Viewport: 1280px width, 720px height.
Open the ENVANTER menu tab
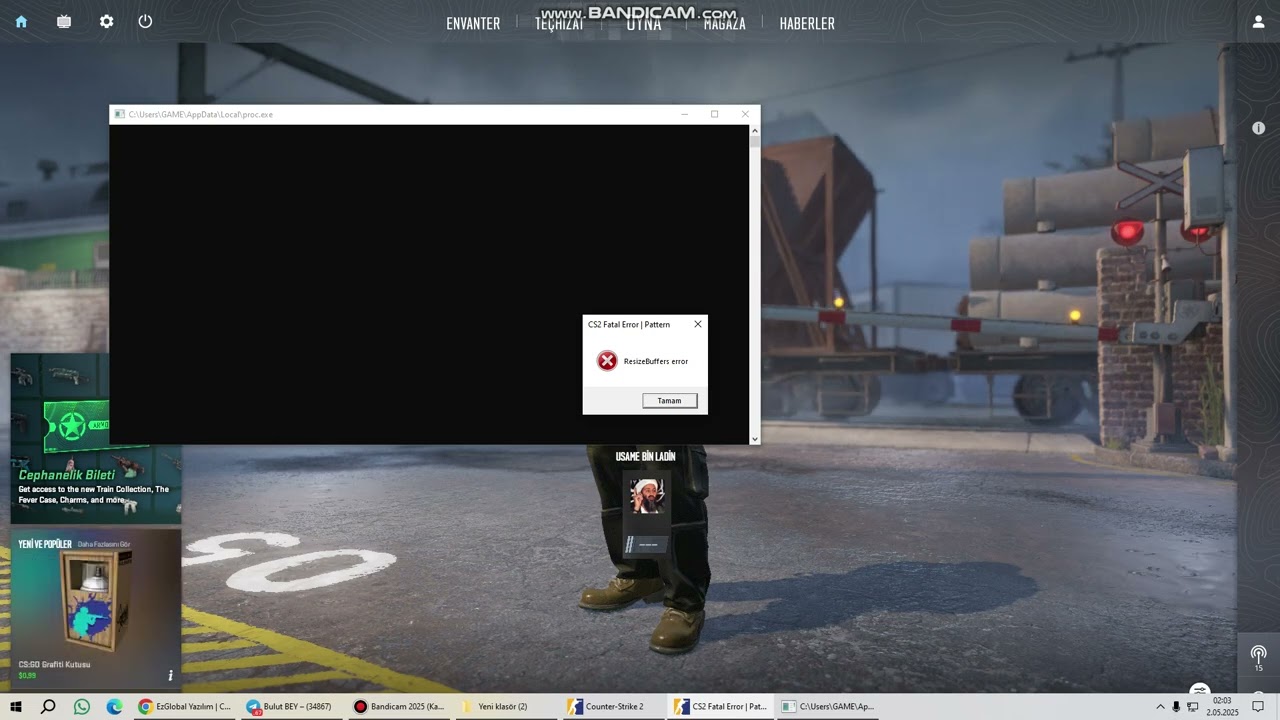coord(473,23)
